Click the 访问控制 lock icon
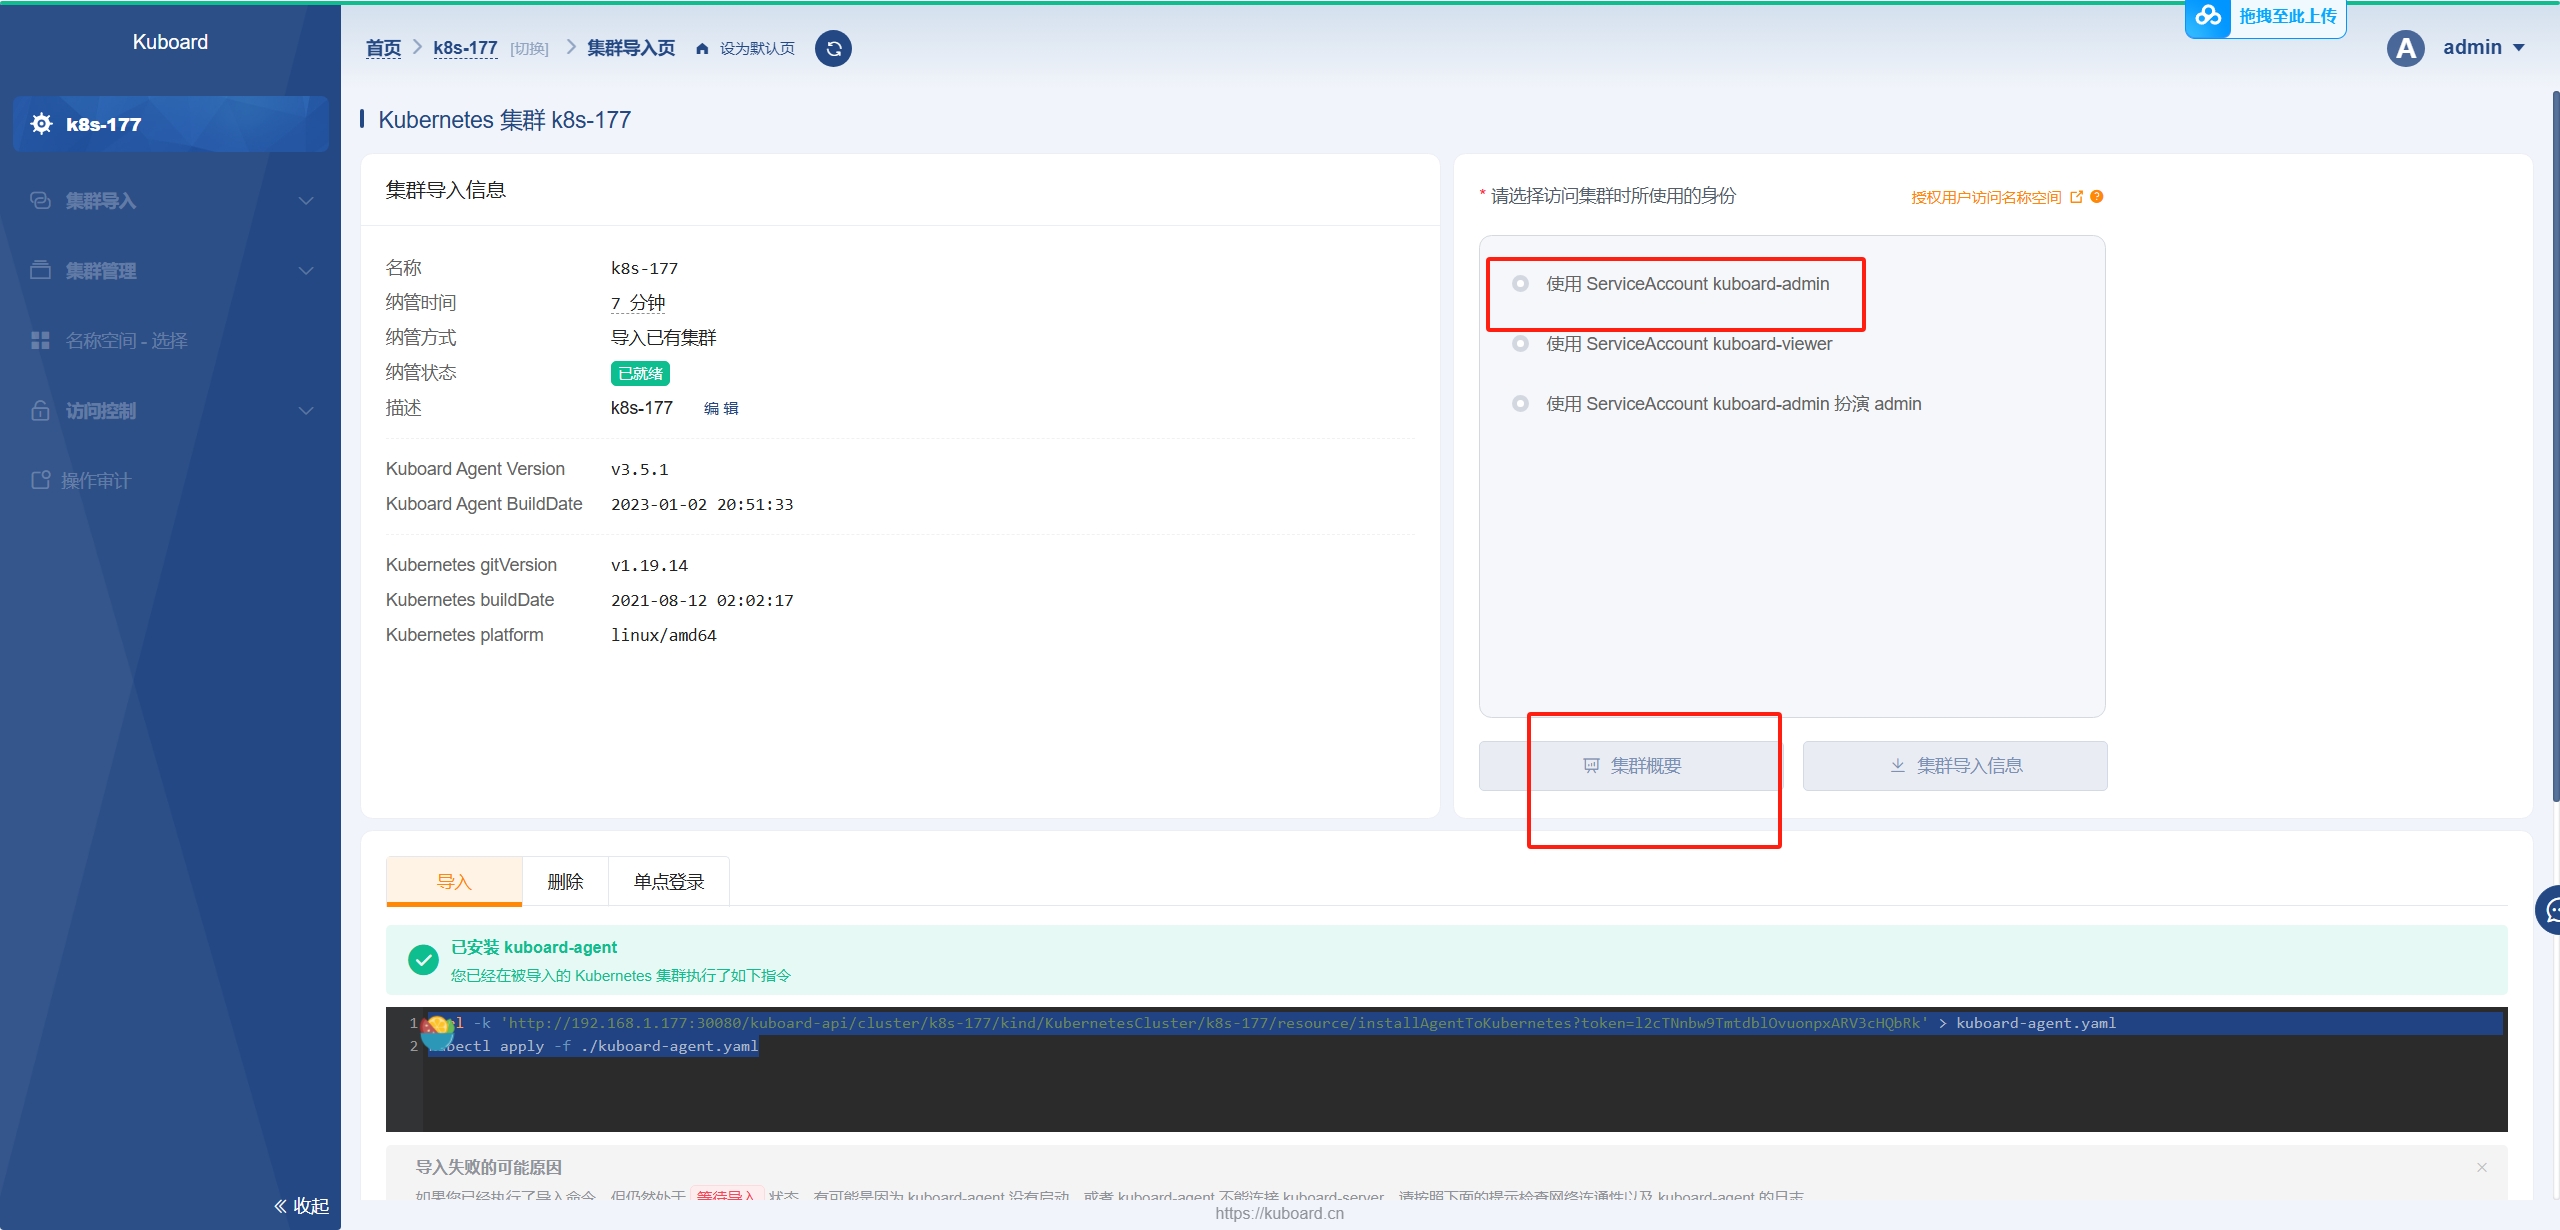The image size is (2560, 1230). point(40,410)
